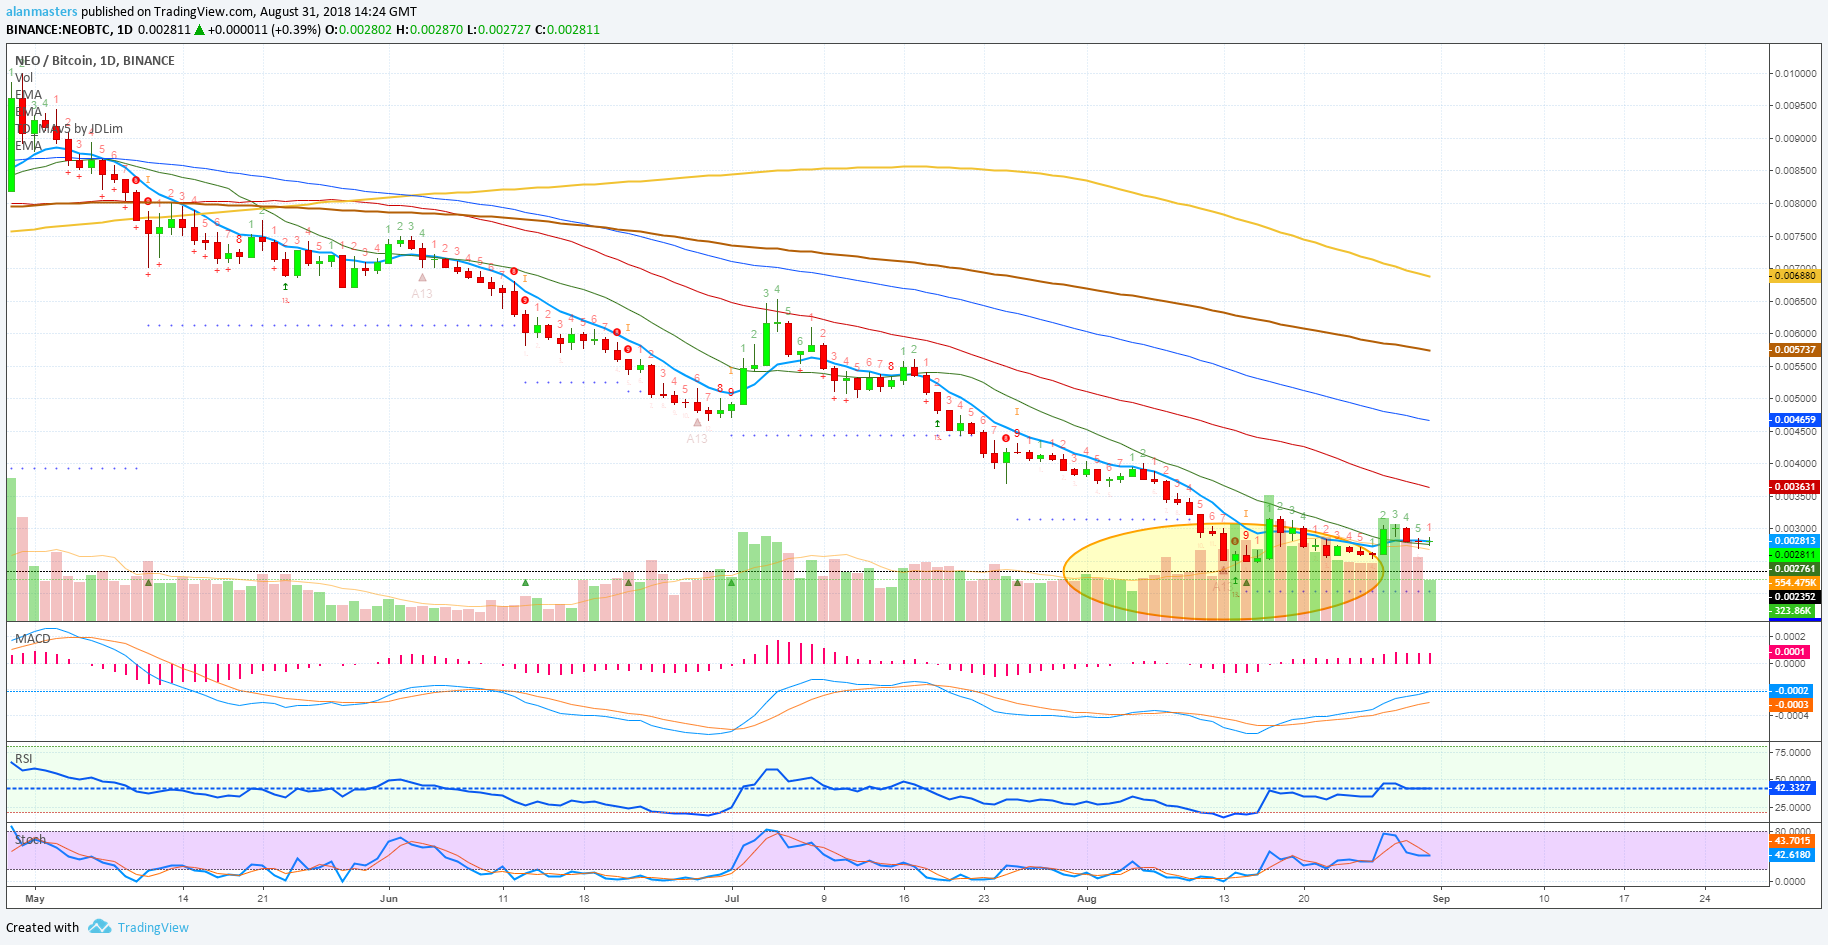Click the low value L:0.002727 in header
The image size is (1828, 945).
coord(499,29)
